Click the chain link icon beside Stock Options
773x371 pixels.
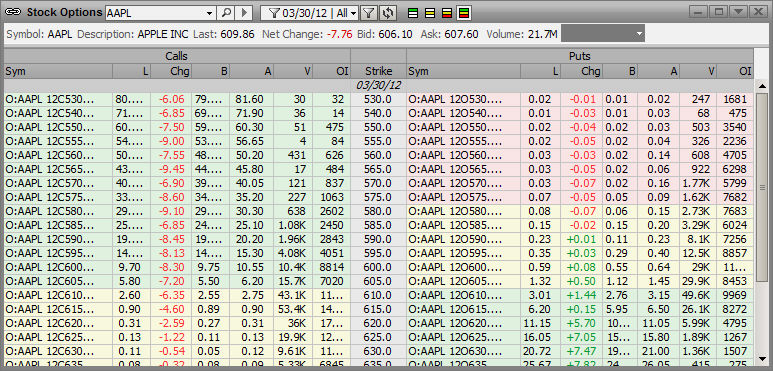(x=13, y=13)
